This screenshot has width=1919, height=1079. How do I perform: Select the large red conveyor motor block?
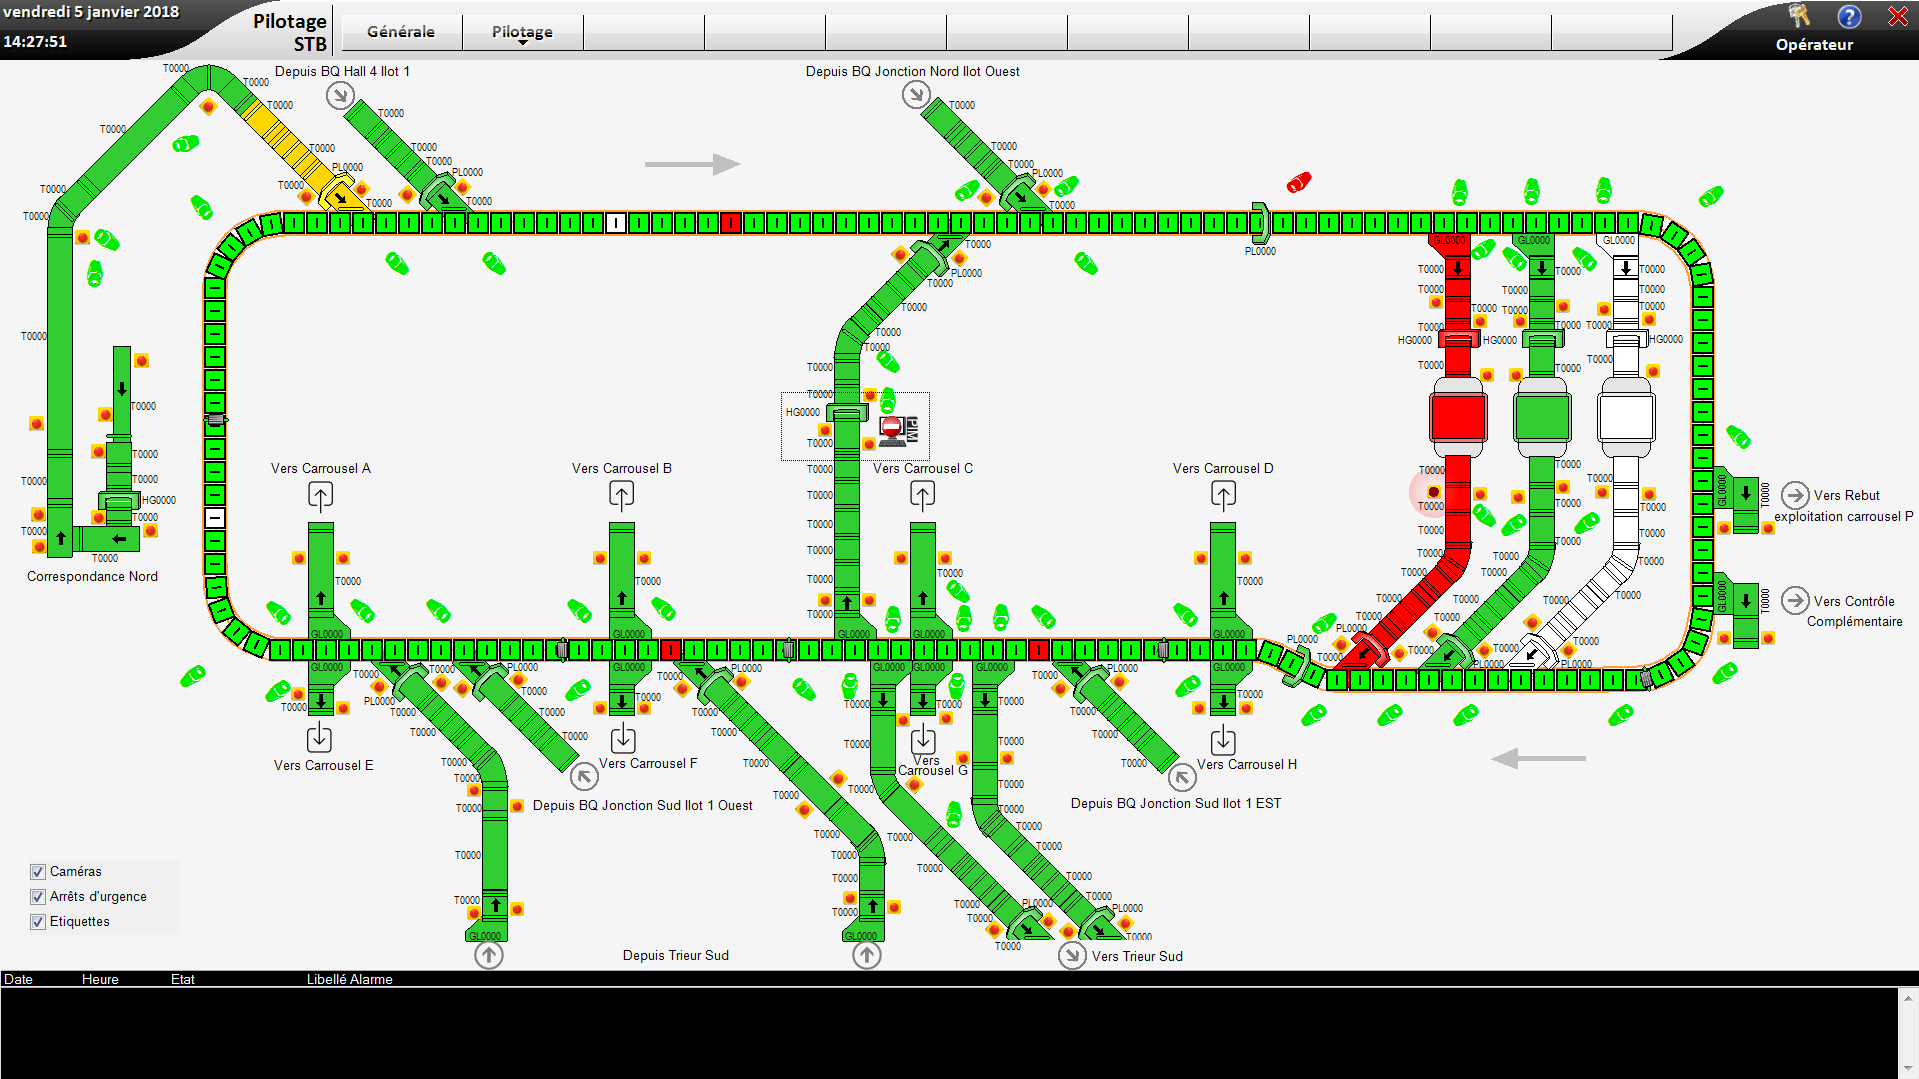click(1457, 417)
